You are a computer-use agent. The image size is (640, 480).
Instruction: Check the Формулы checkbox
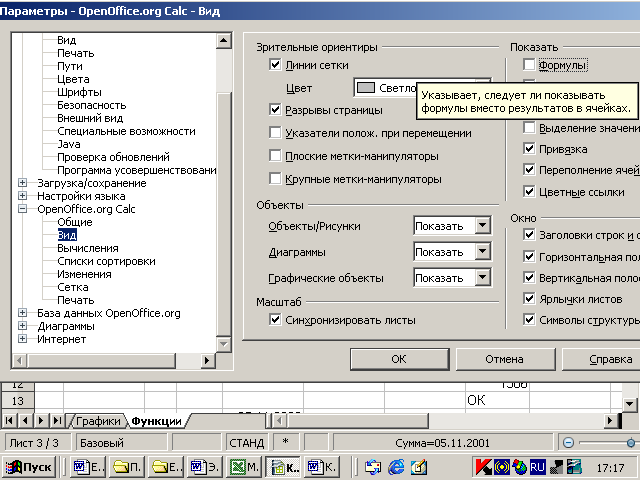[529, 64]
